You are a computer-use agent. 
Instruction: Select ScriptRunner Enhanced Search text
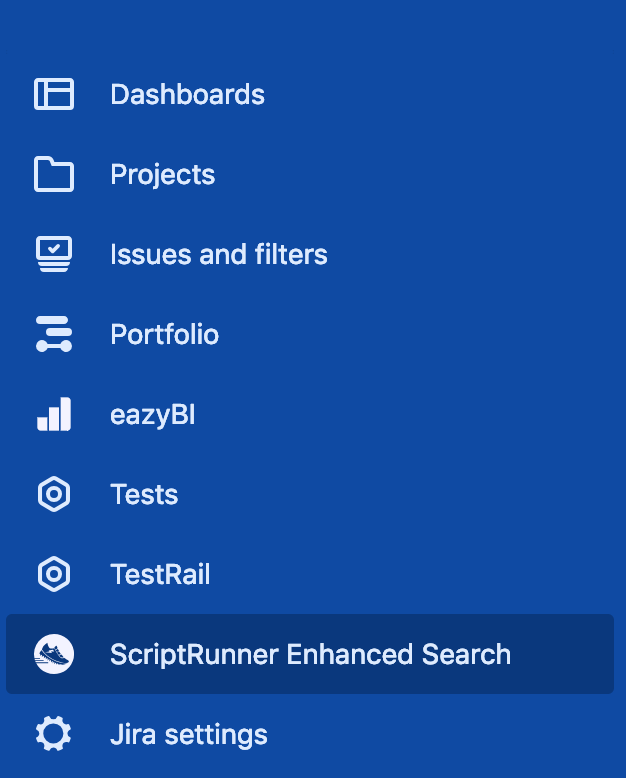coord(311,654)
